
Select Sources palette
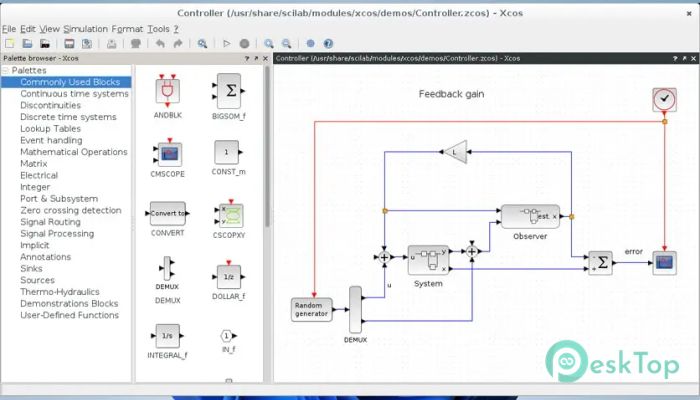(38, 280)
